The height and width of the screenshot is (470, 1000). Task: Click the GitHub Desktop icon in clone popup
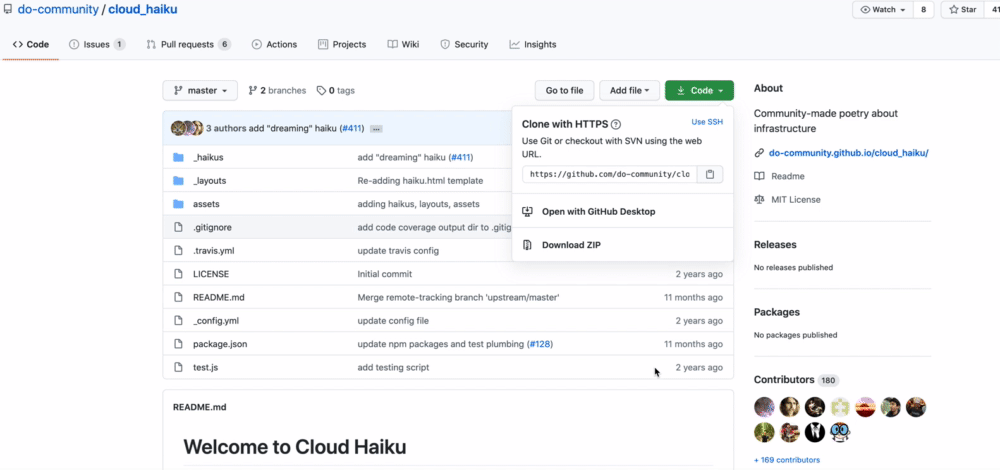527,211
